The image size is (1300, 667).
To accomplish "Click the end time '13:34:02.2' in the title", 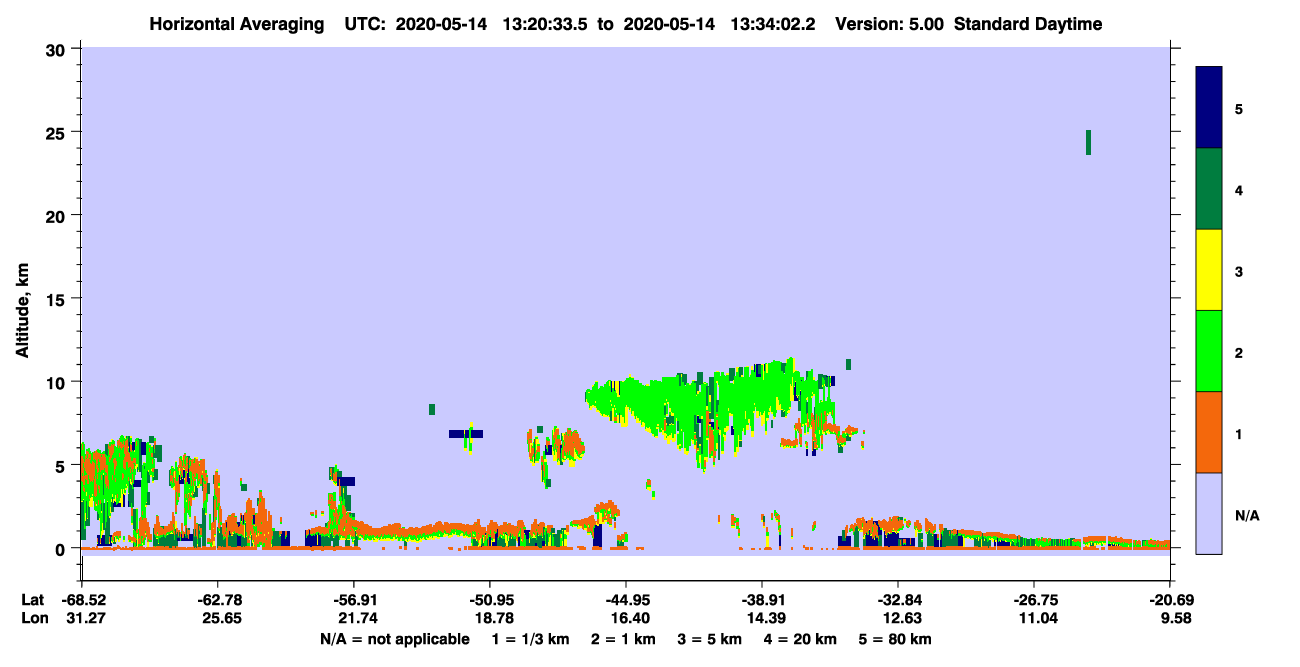I will pyautogui.click(x=773, y=24).
